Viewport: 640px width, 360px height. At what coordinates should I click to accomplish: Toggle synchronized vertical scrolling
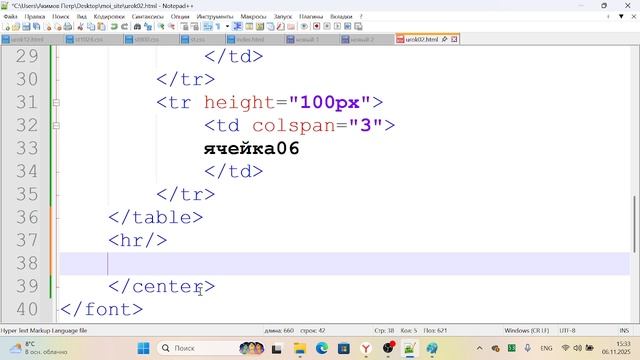coord(184,27)
